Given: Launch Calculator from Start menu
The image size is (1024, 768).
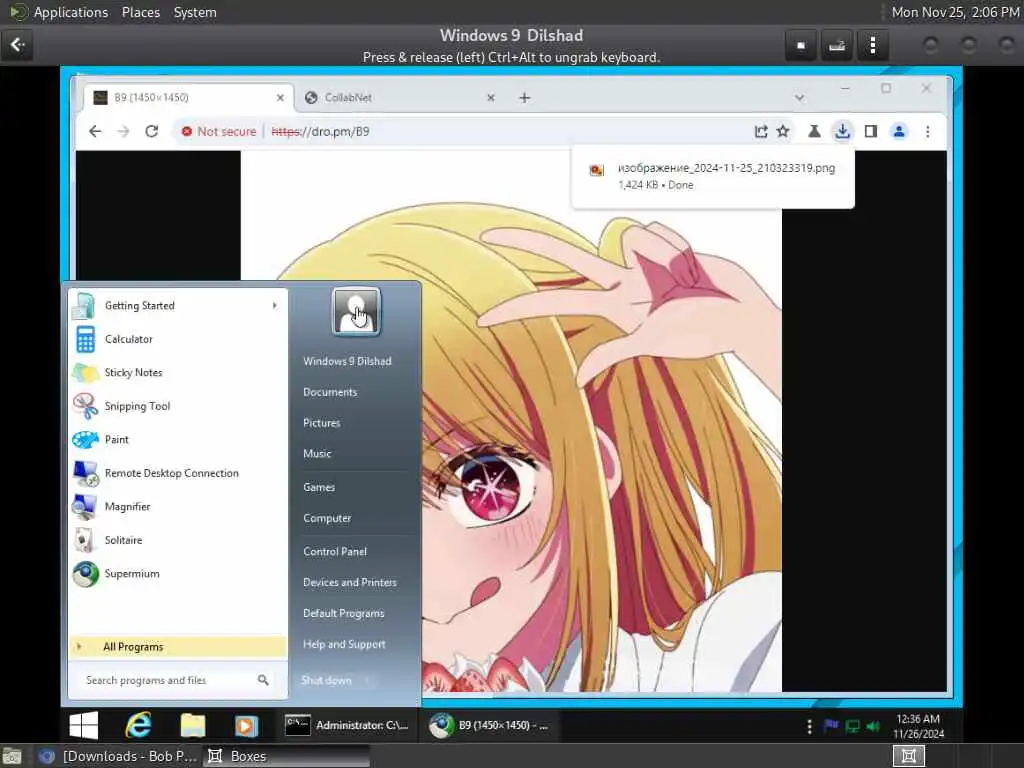Looking at the screenshot, I should (x=176, y=339).
